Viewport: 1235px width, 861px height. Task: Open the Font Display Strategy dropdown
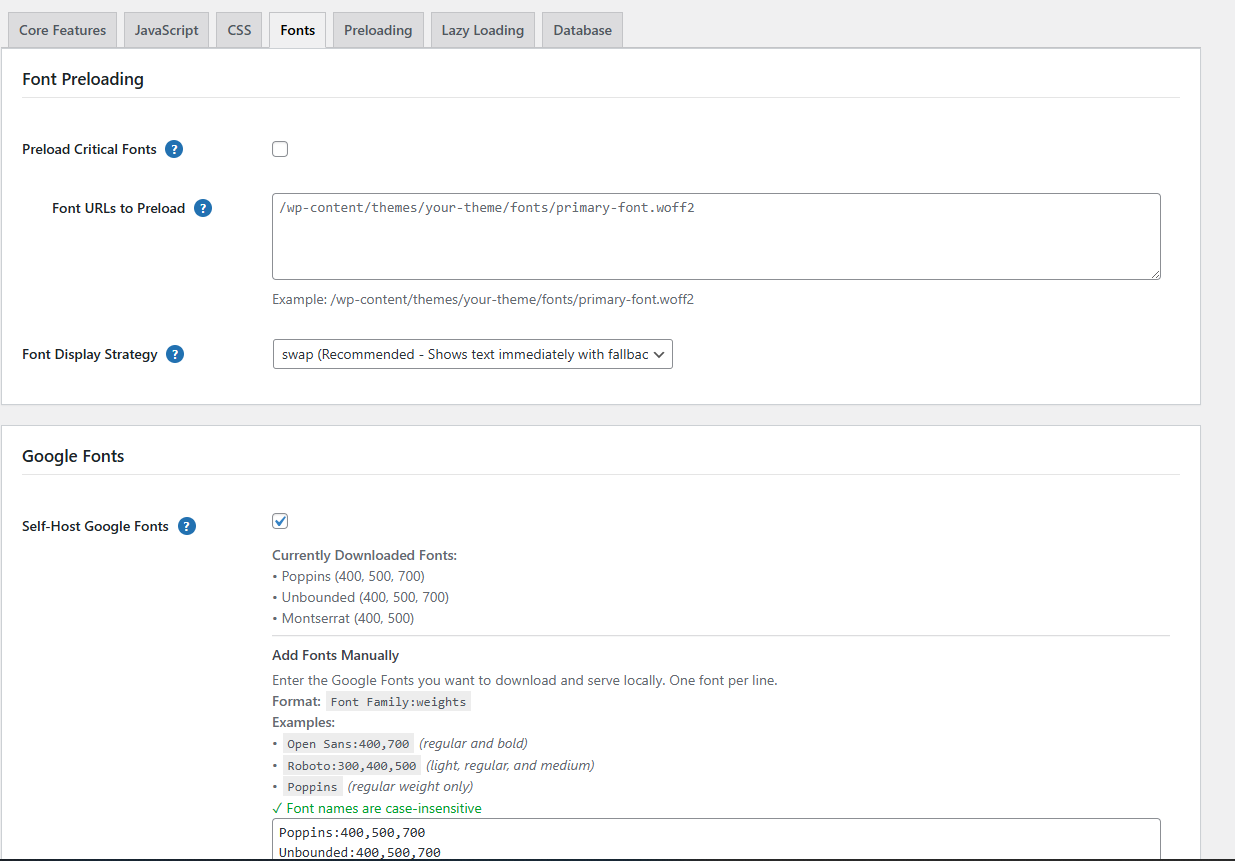[472, 353]
